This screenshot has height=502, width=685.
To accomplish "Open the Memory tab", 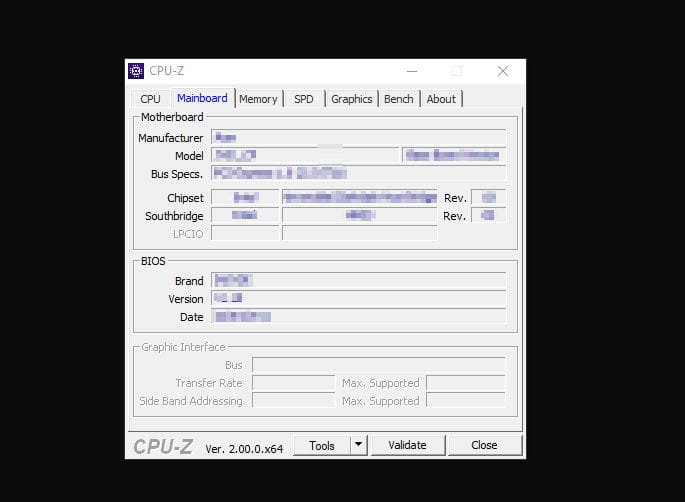I will 258,99.
